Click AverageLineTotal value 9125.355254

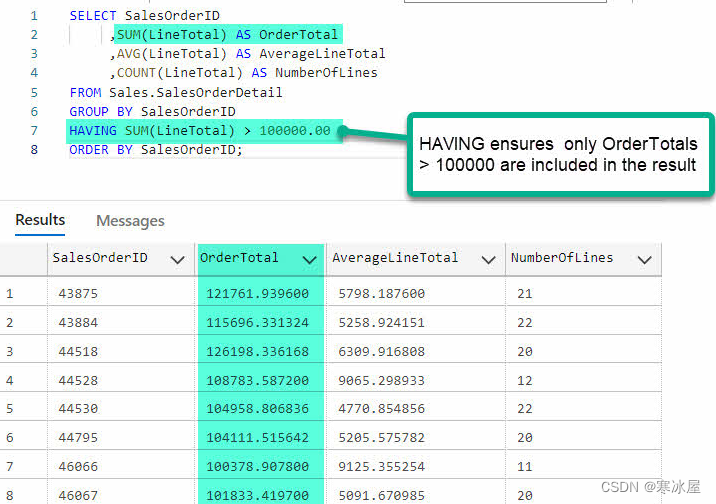click(x=382, y=467)
